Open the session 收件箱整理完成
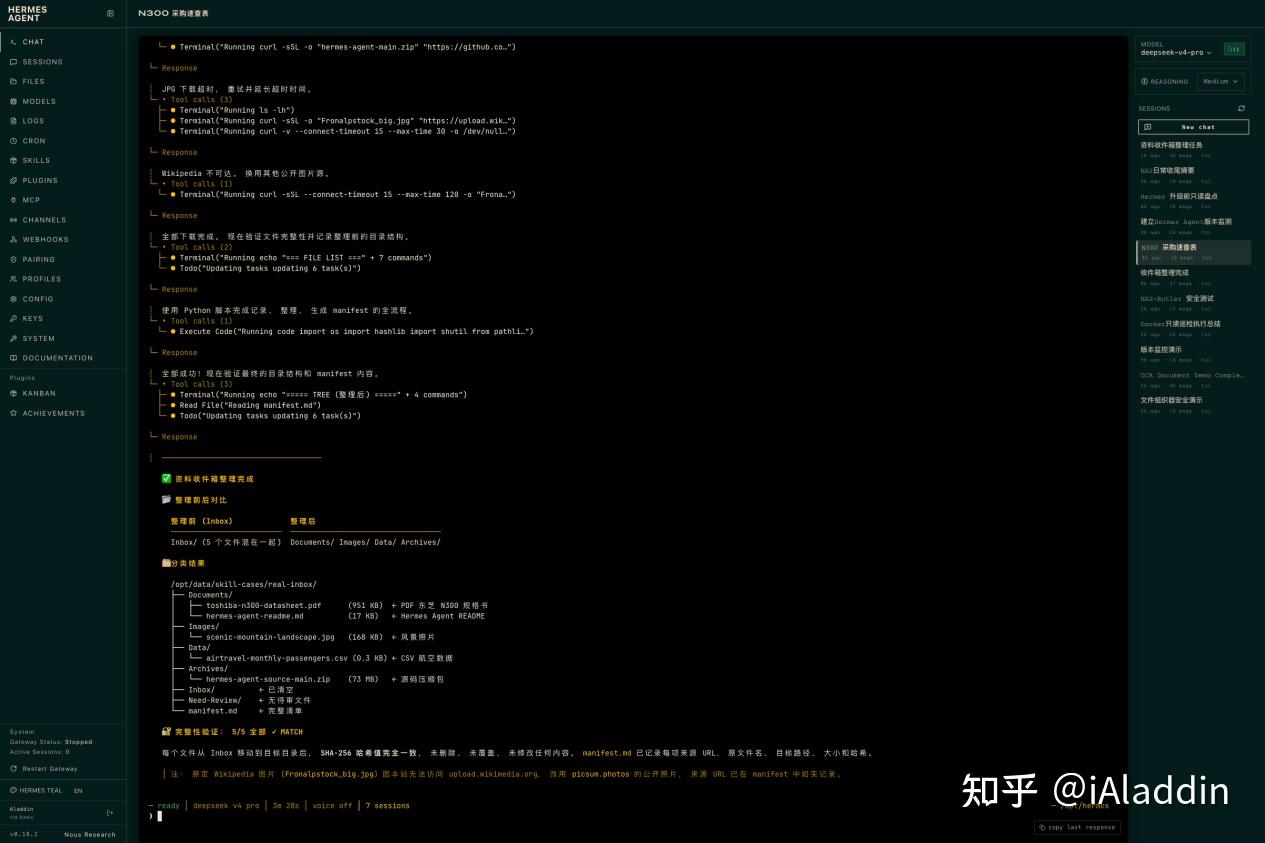 coord(1193,277)
